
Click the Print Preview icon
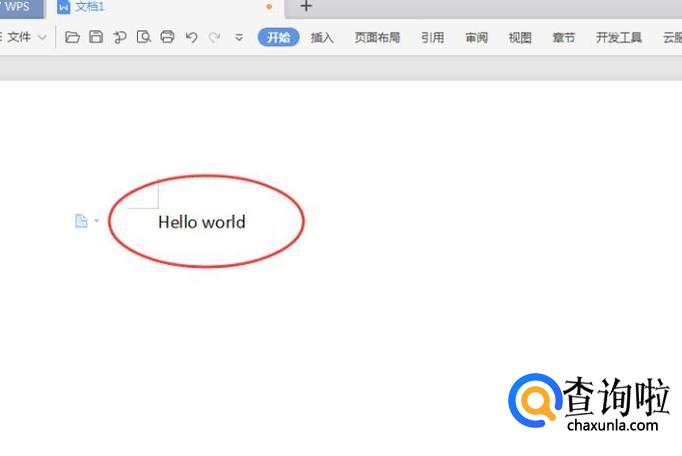coord(144,38)
